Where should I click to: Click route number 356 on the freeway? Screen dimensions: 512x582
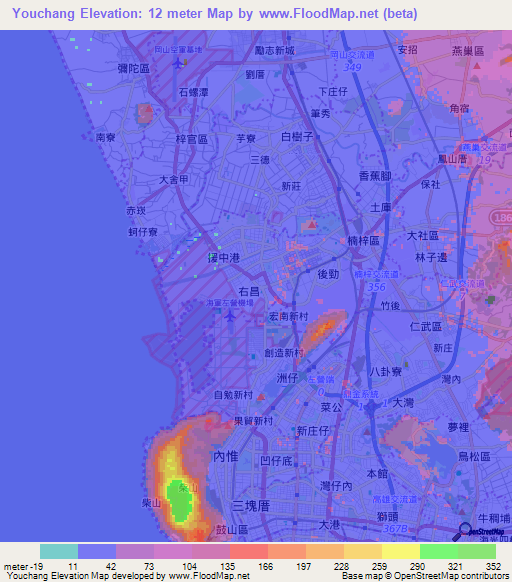pyautogui.click(x=376, y=287)
